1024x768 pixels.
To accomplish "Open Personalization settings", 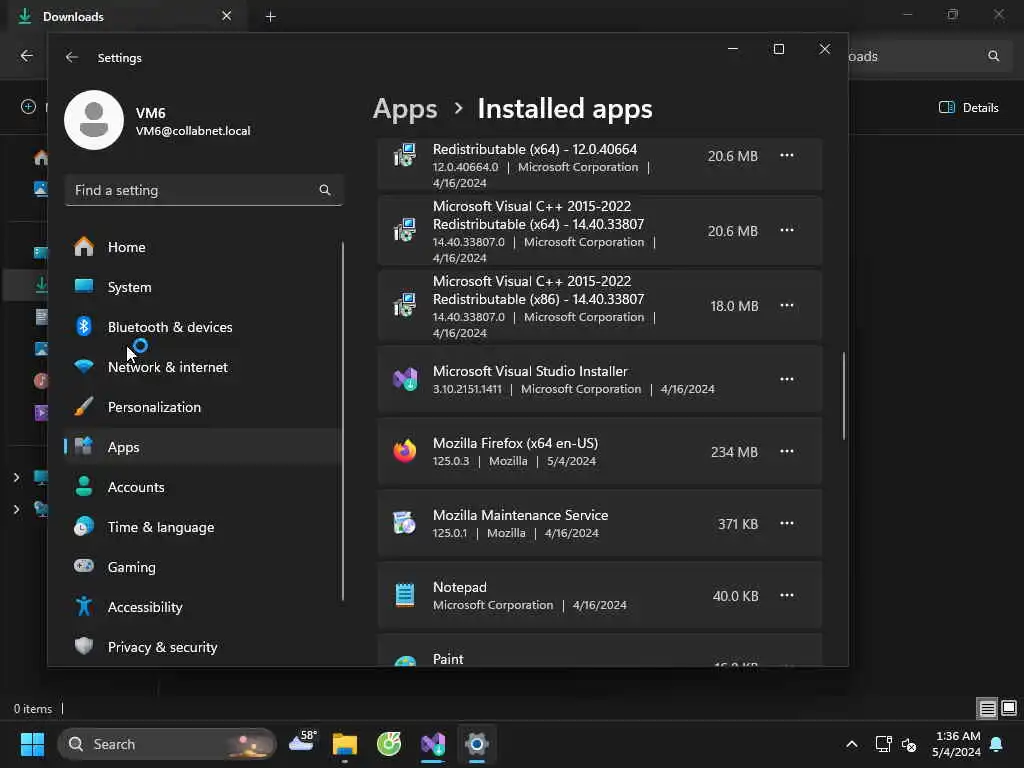I will coord(203,407).
